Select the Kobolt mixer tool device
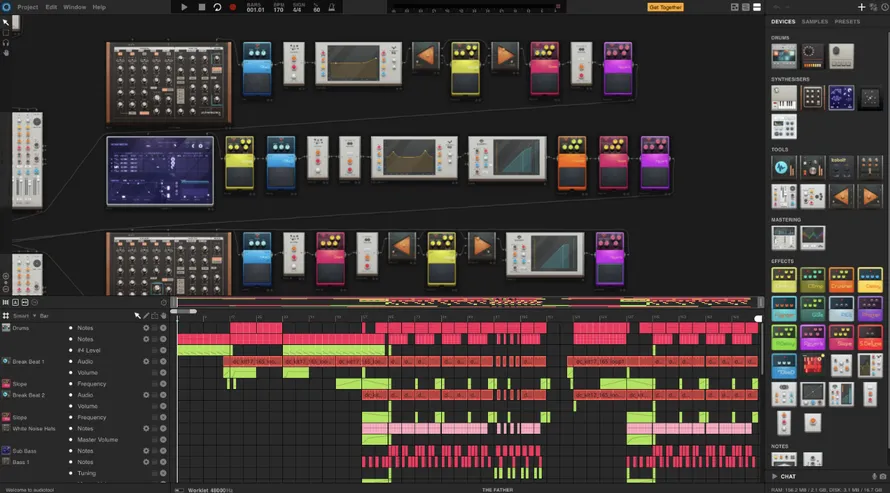Screen dimensions: 890x493 [x=841, y=168]
